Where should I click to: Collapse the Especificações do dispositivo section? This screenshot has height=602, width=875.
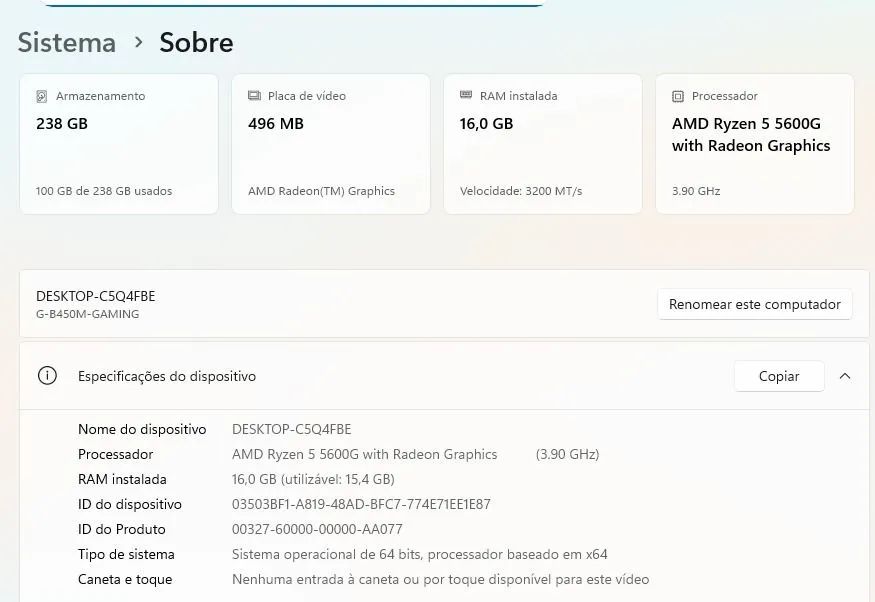click(x=845, y=376)
